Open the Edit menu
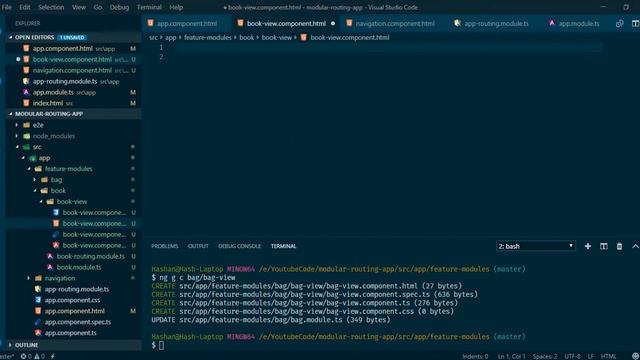The height and width of the screenshot is (360, 640). point(24,7)
